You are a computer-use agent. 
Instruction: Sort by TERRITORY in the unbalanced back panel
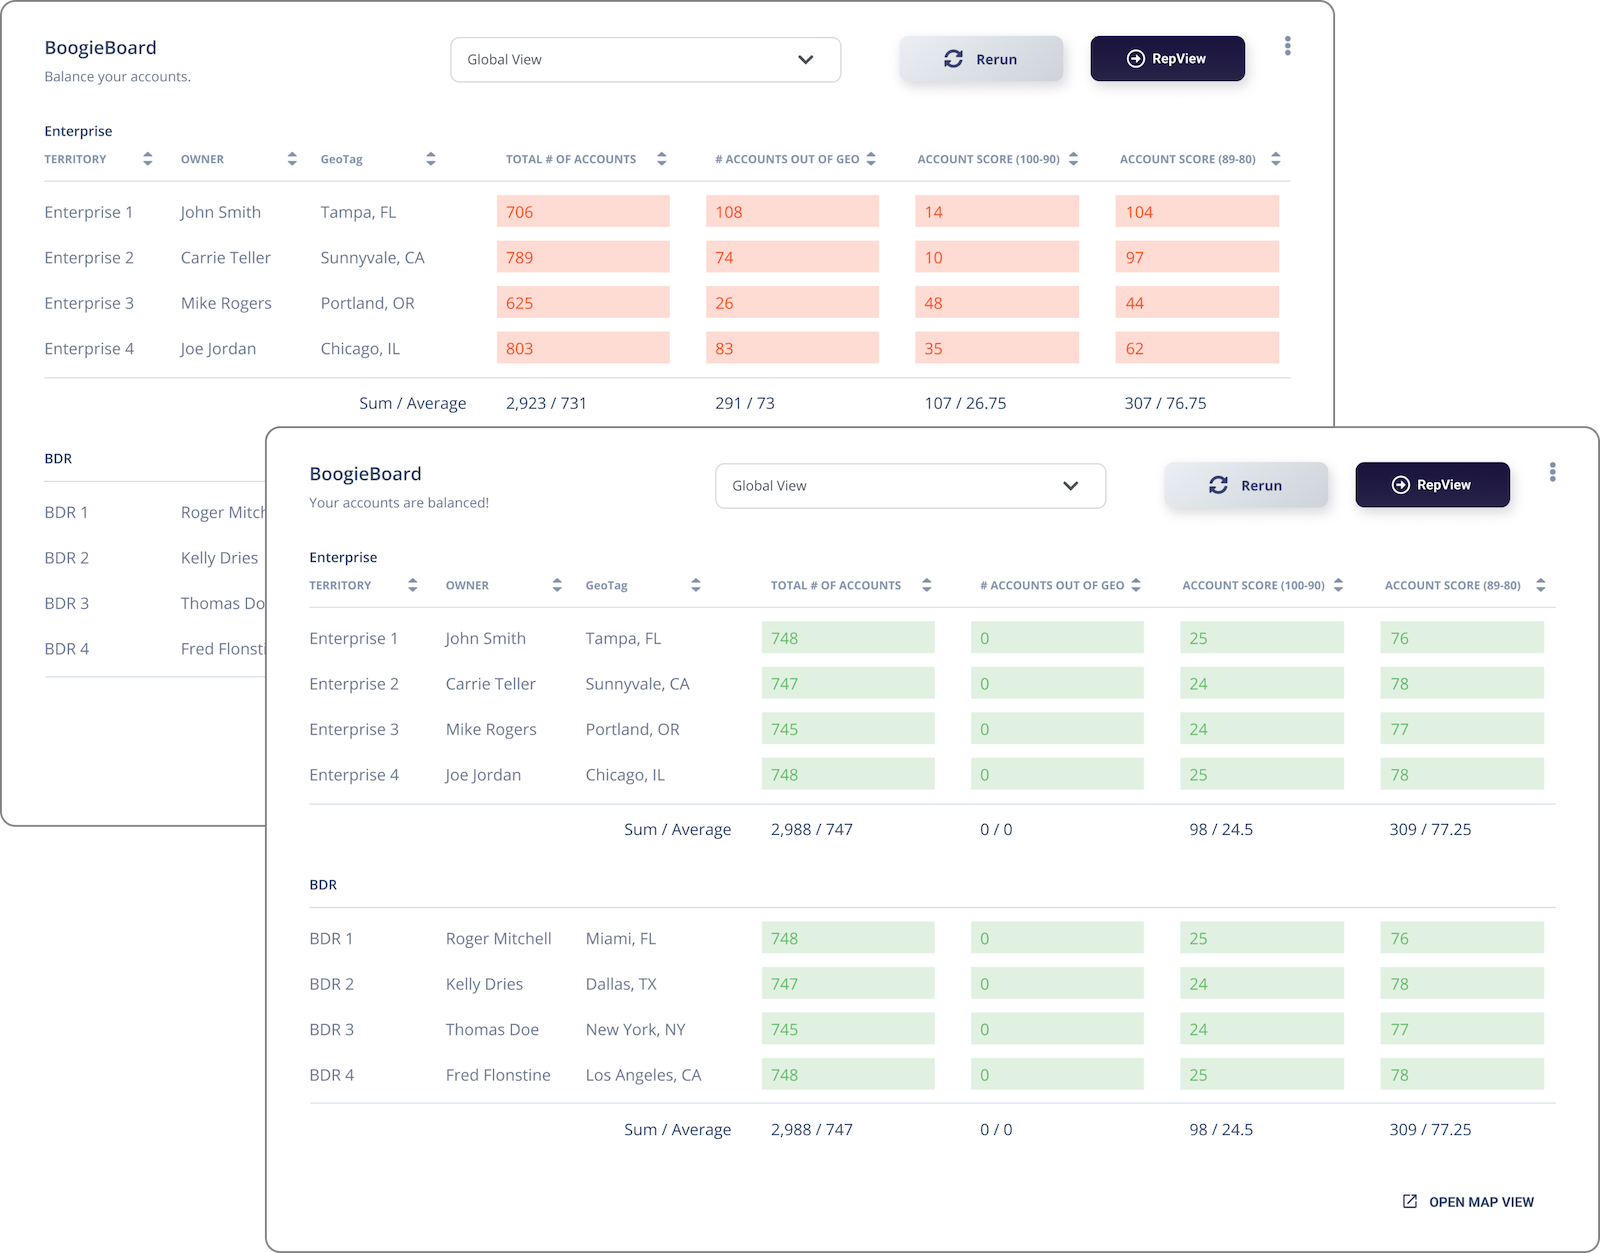pyautogui.click(x=147, y=160)
